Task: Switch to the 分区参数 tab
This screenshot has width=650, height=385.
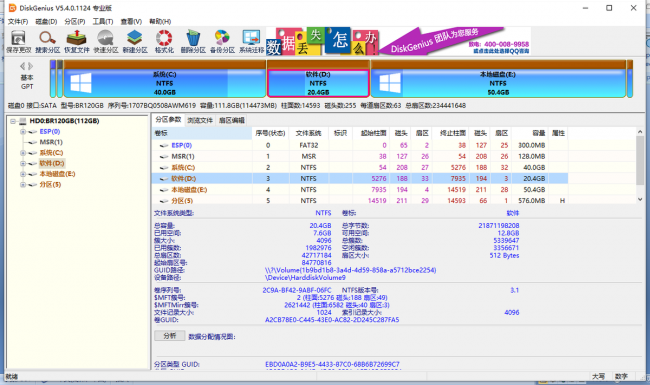Action: (x=168, y=120)
